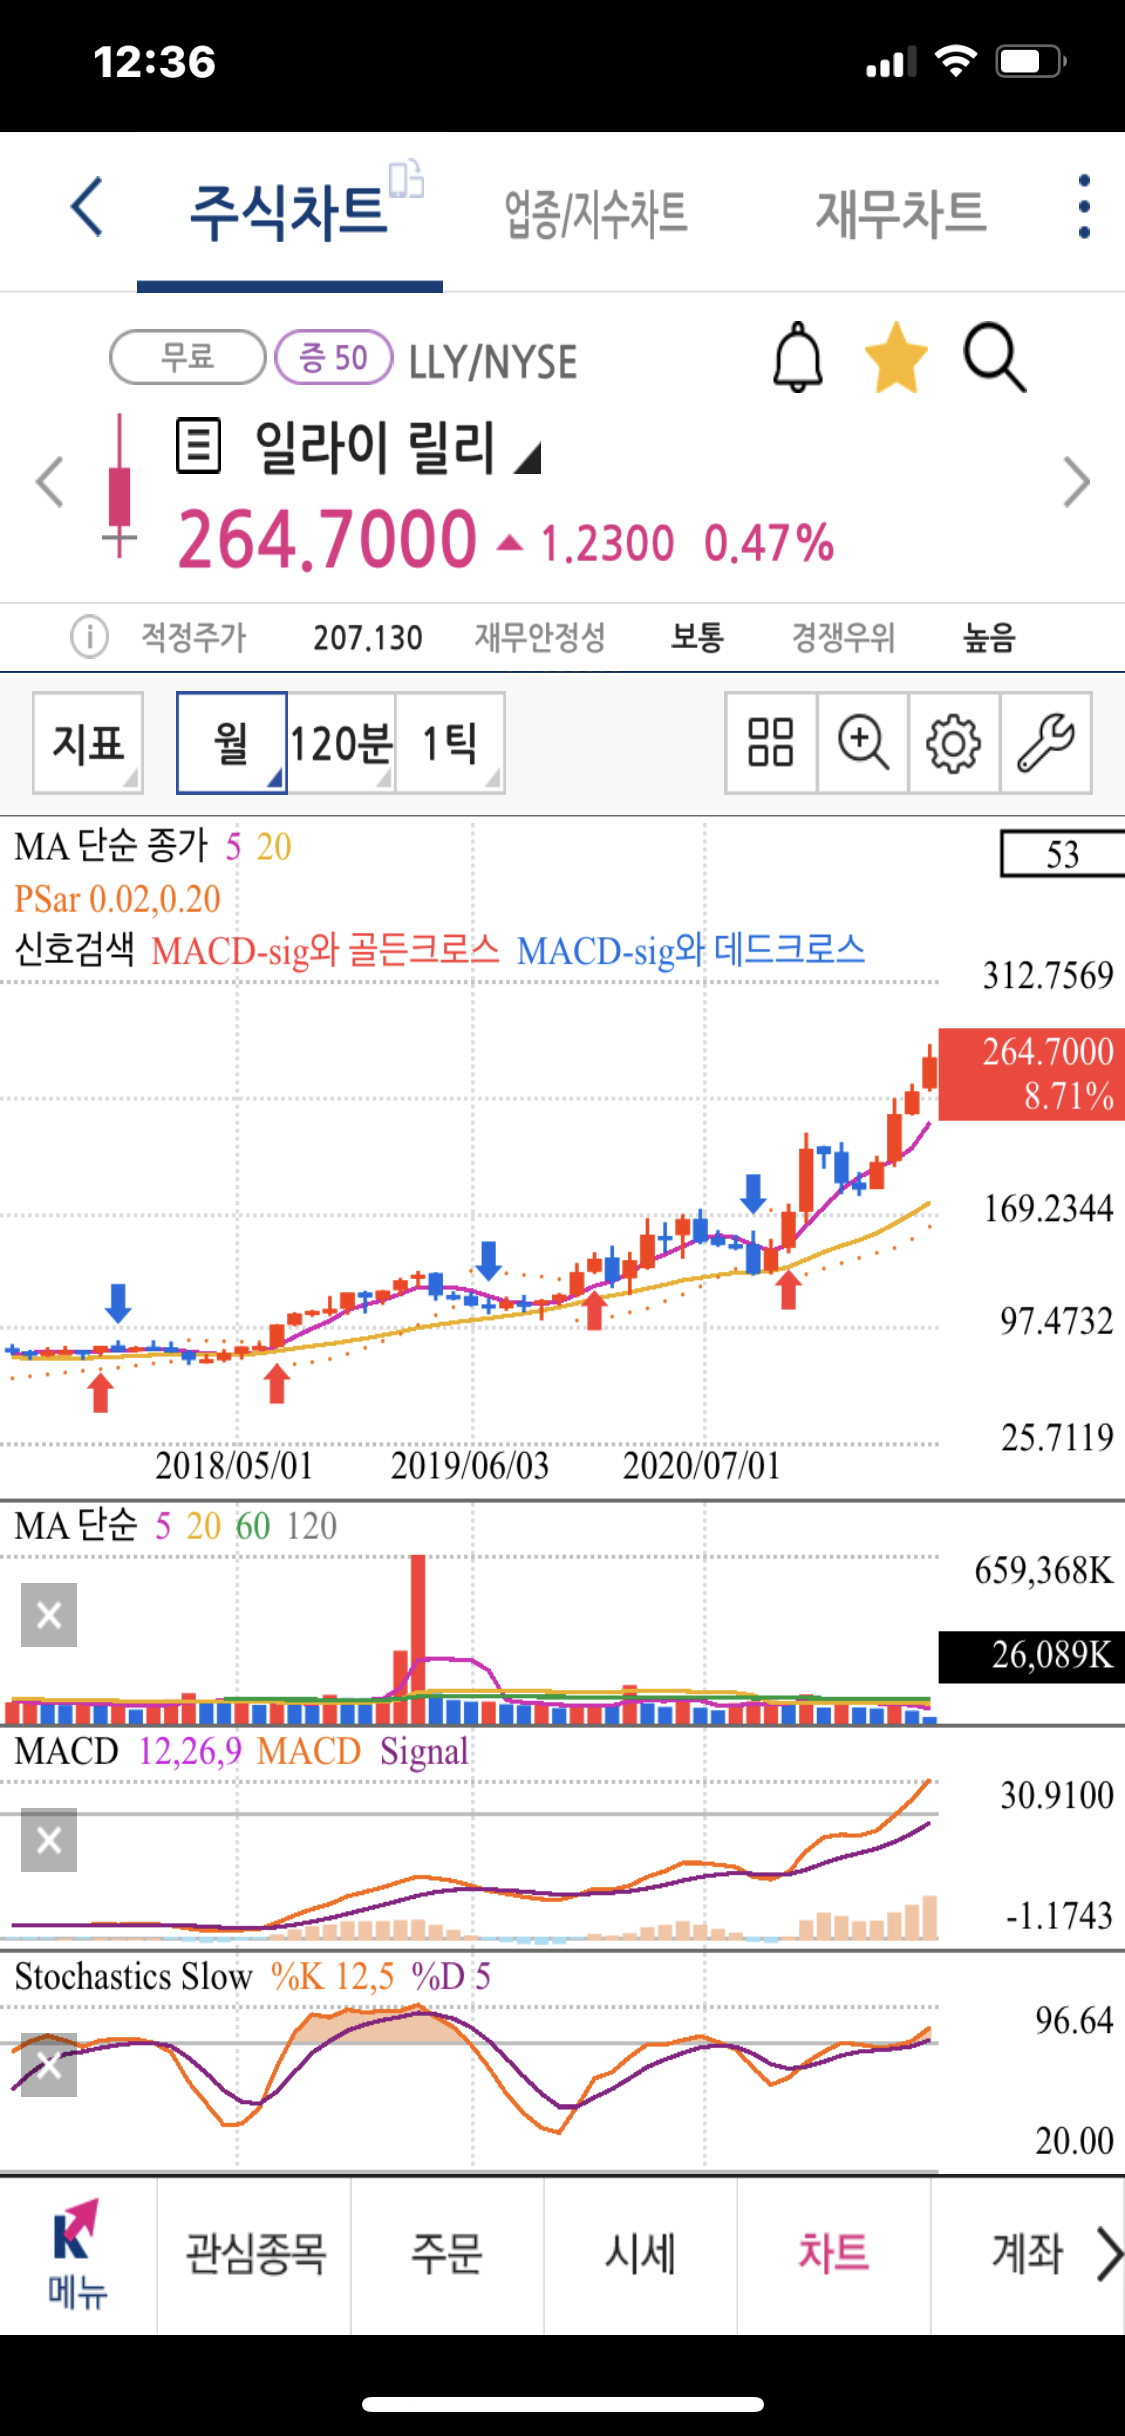This screenshot has height=2436, width=1125.
Task: Tap MACD-sig와 데드크로스 signal label
Action: (x=691, y=951)
